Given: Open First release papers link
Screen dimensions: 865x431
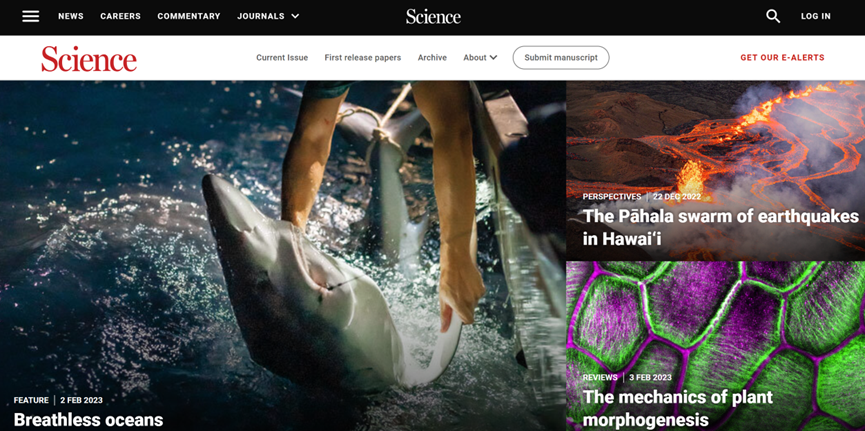Looking at the screenshot, I should (362, 57).
